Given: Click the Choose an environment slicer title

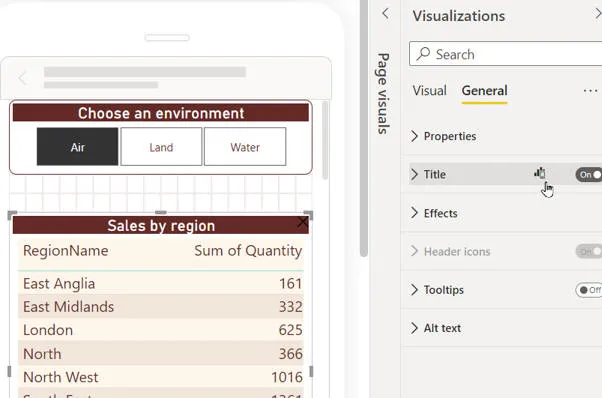Looking at the screenshot, I should (x=161, y=113).
